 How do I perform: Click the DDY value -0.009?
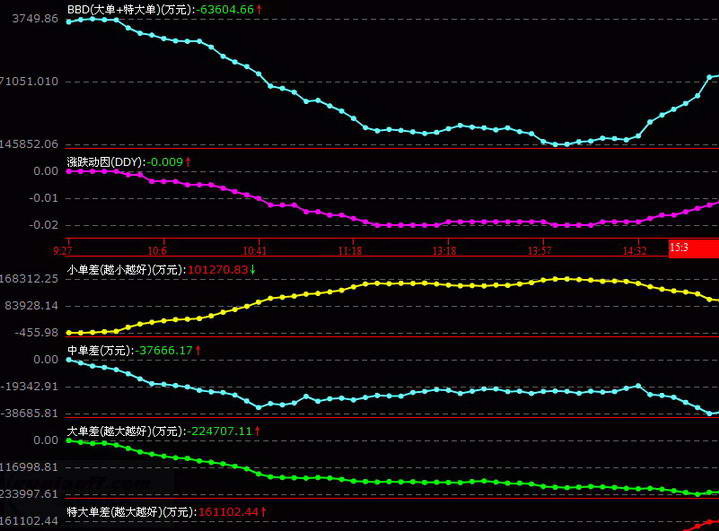click(x=164, y=162)
